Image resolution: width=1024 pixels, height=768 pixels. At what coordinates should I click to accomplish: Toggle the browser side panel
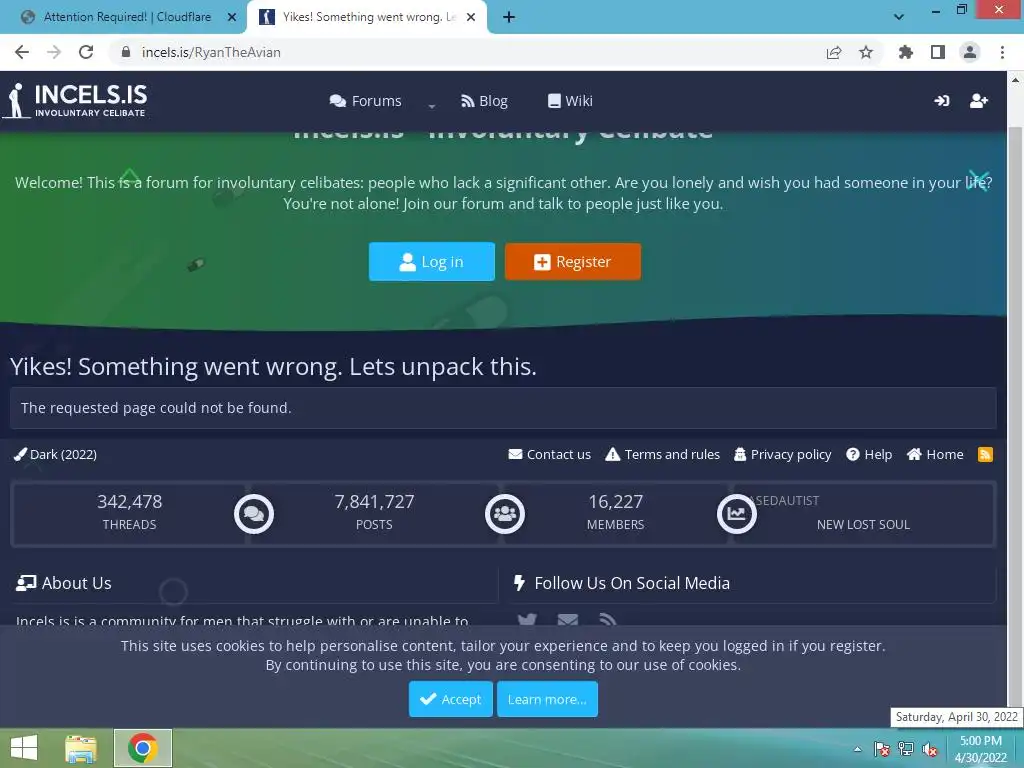(938, 52)
